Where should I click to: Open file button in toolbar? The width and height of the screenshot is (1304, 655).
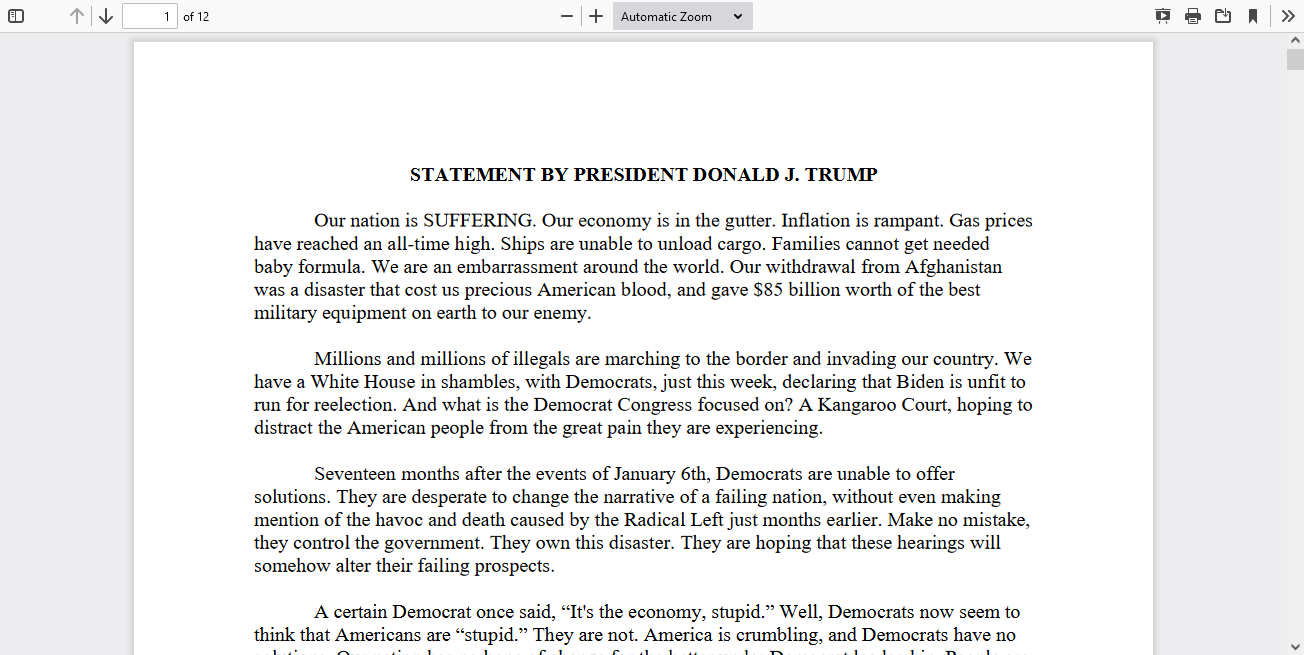coord(1223,16)
